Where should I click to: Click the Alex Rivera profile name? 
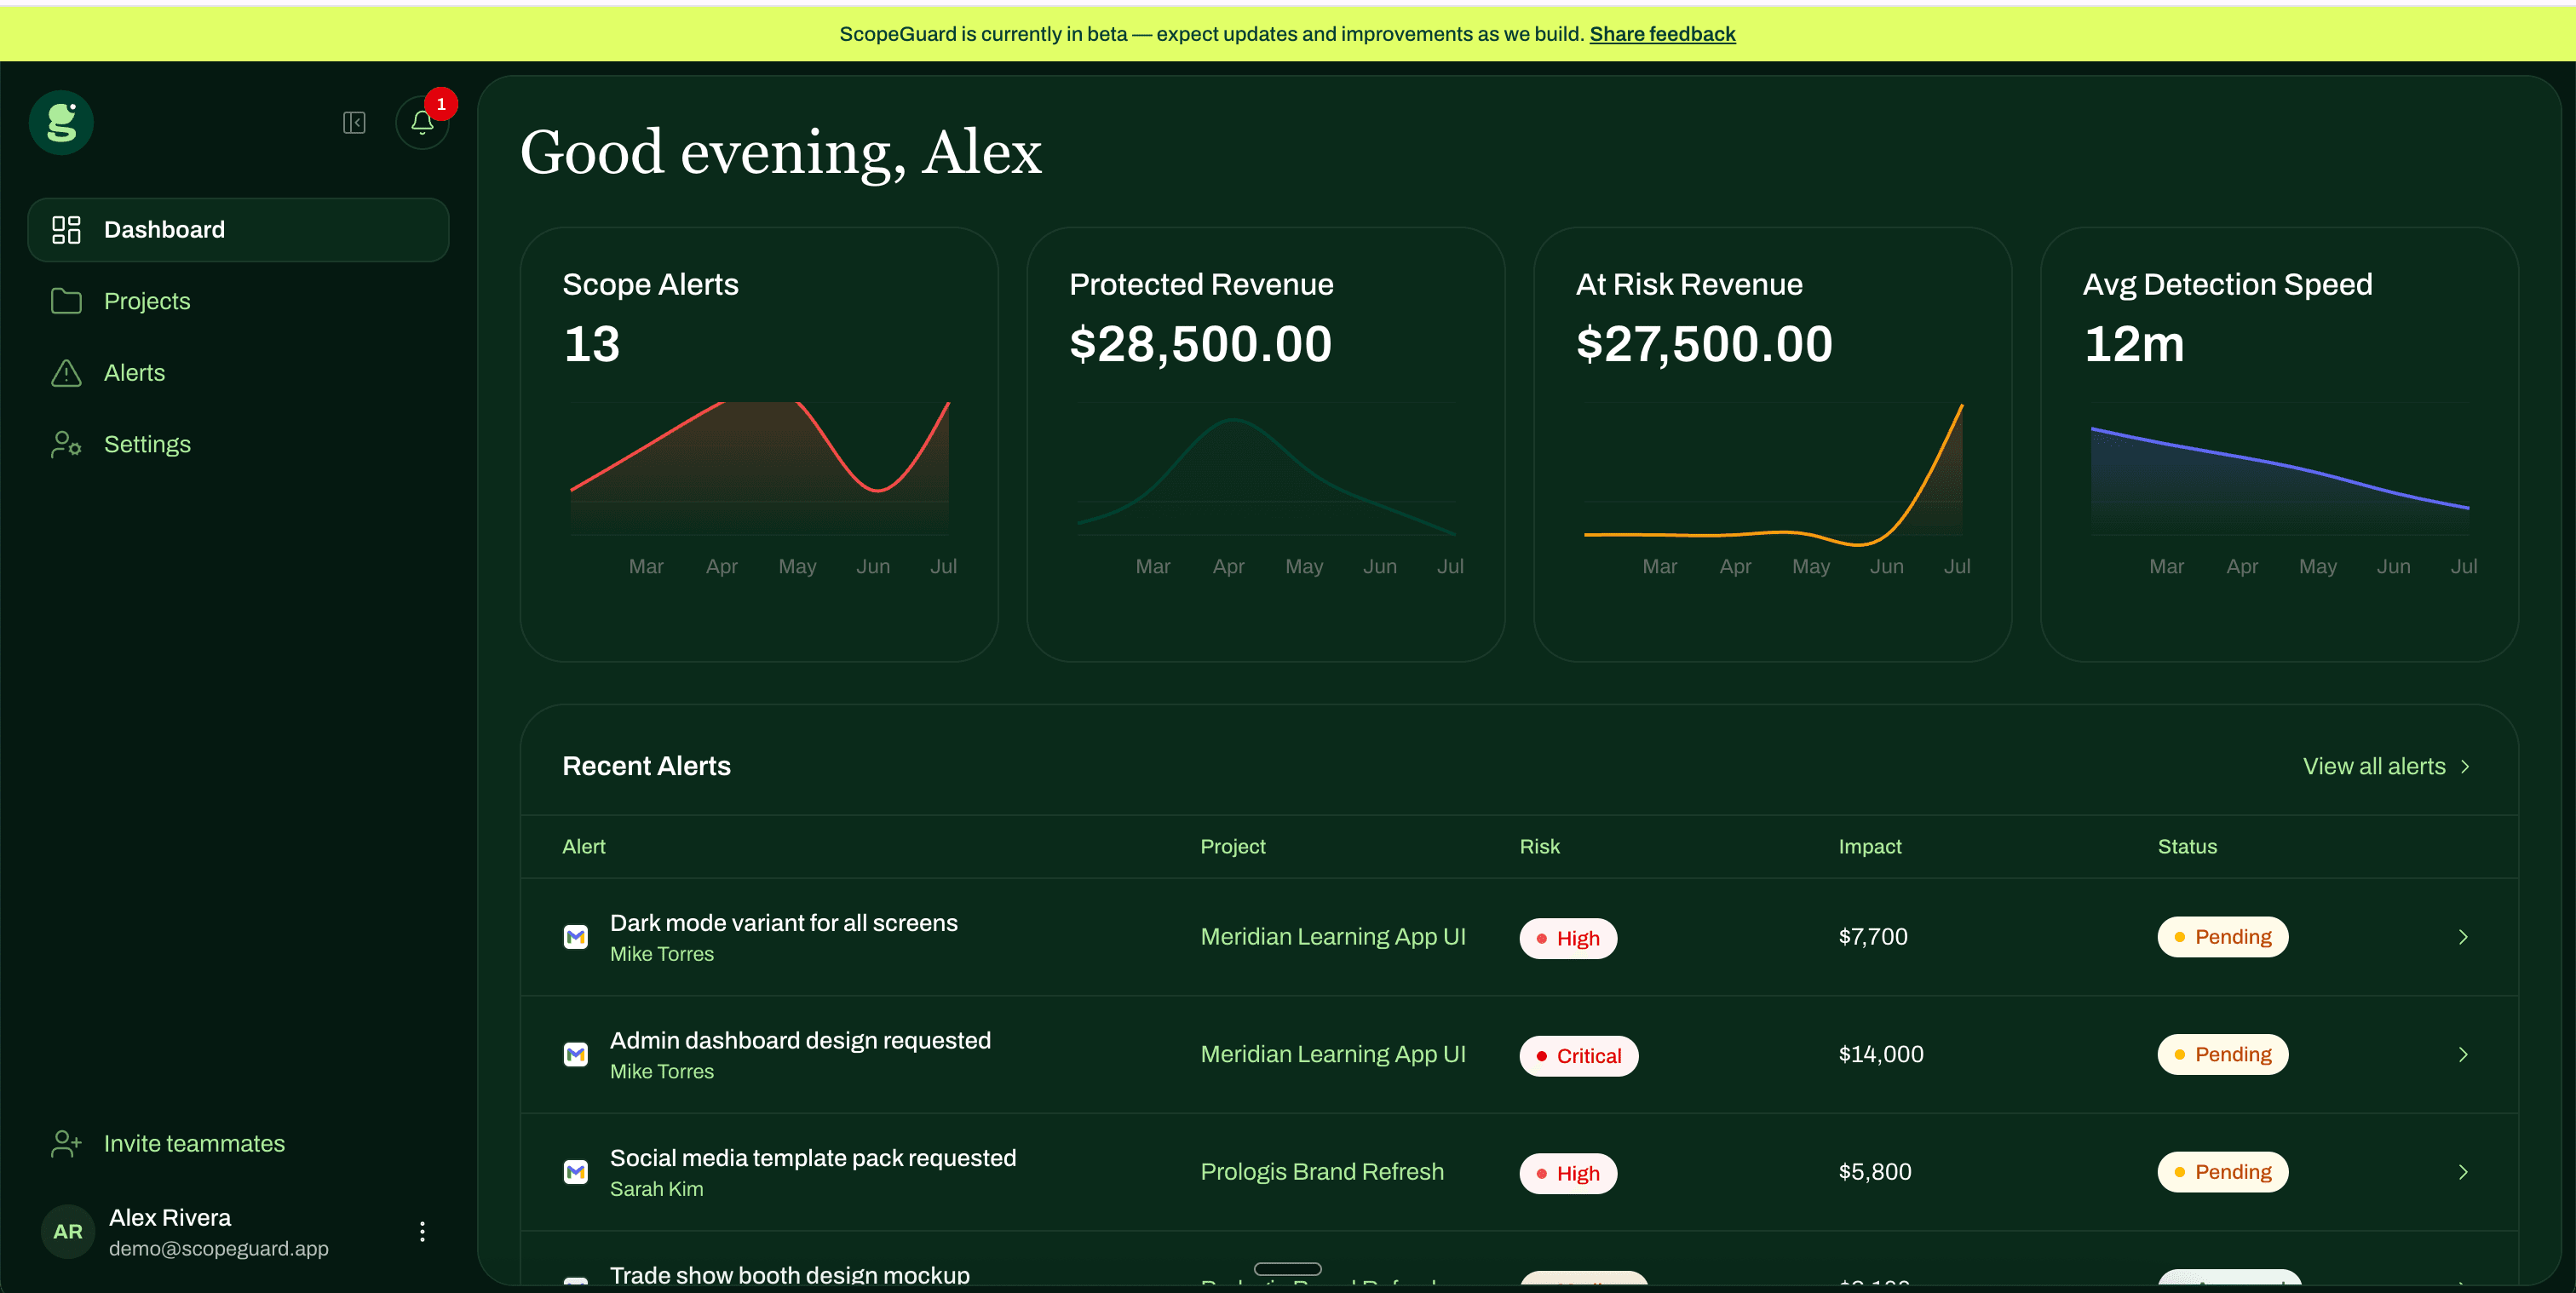pyautogui.click(x=170, y=1218)
